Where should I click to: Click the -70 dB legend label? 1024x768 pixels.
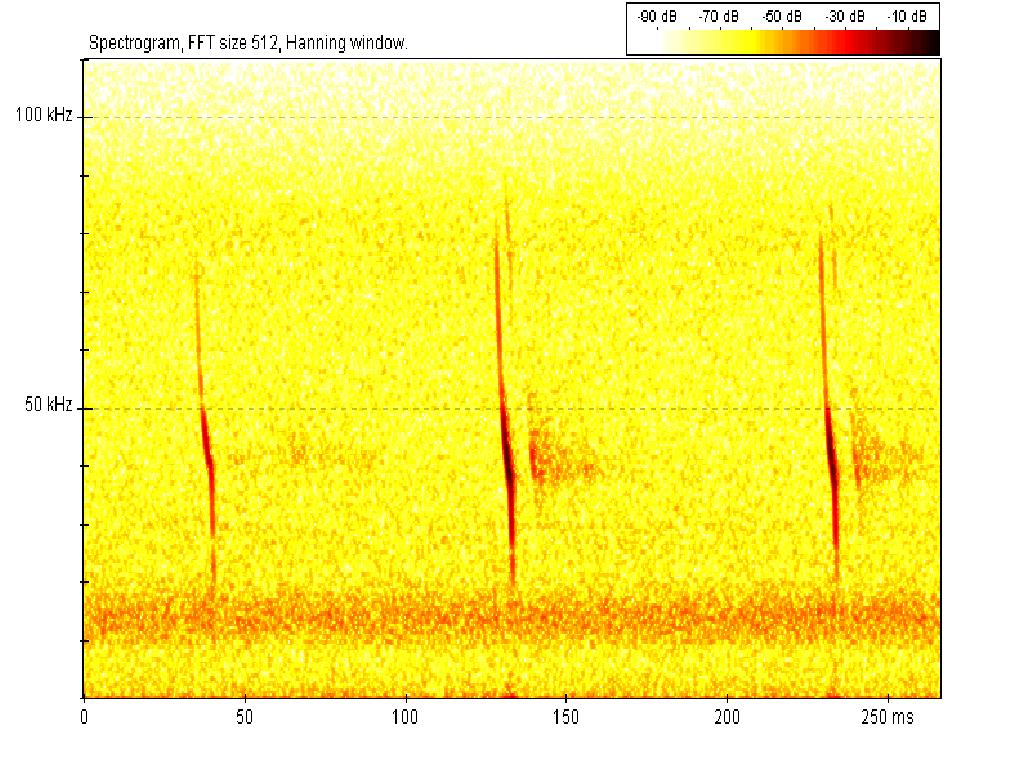719,16
